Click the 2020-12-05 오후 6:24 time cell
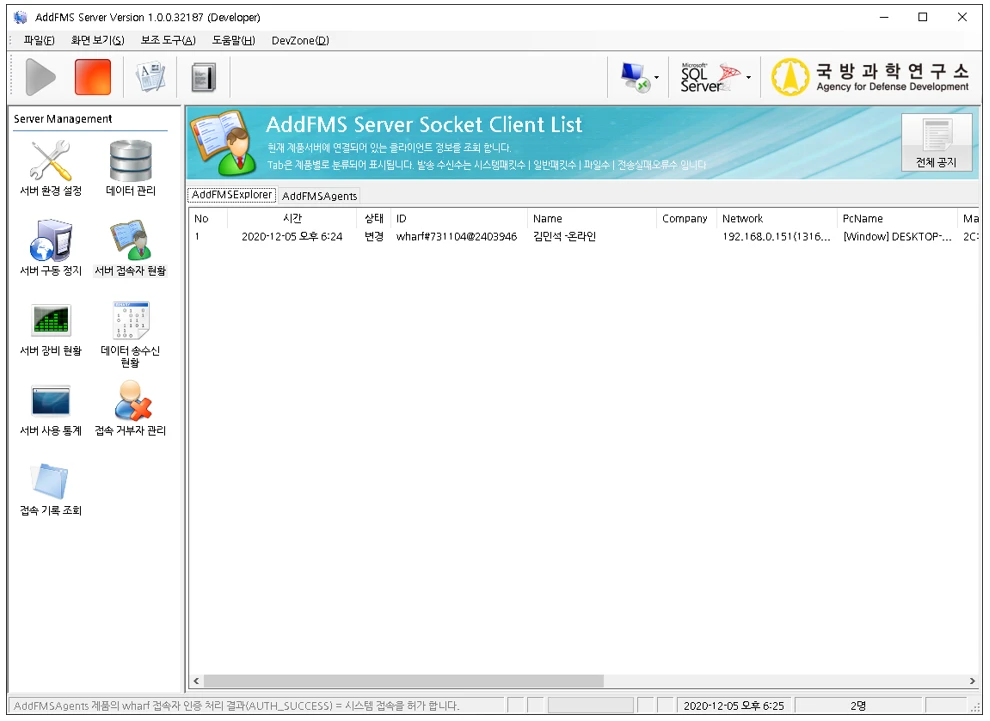Viewport: 990px width, 721px height. coord(292,237)
